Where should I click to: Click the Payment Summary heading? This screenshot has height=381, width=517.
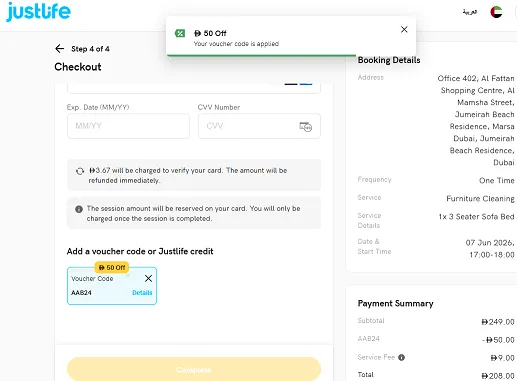[395, 303]
